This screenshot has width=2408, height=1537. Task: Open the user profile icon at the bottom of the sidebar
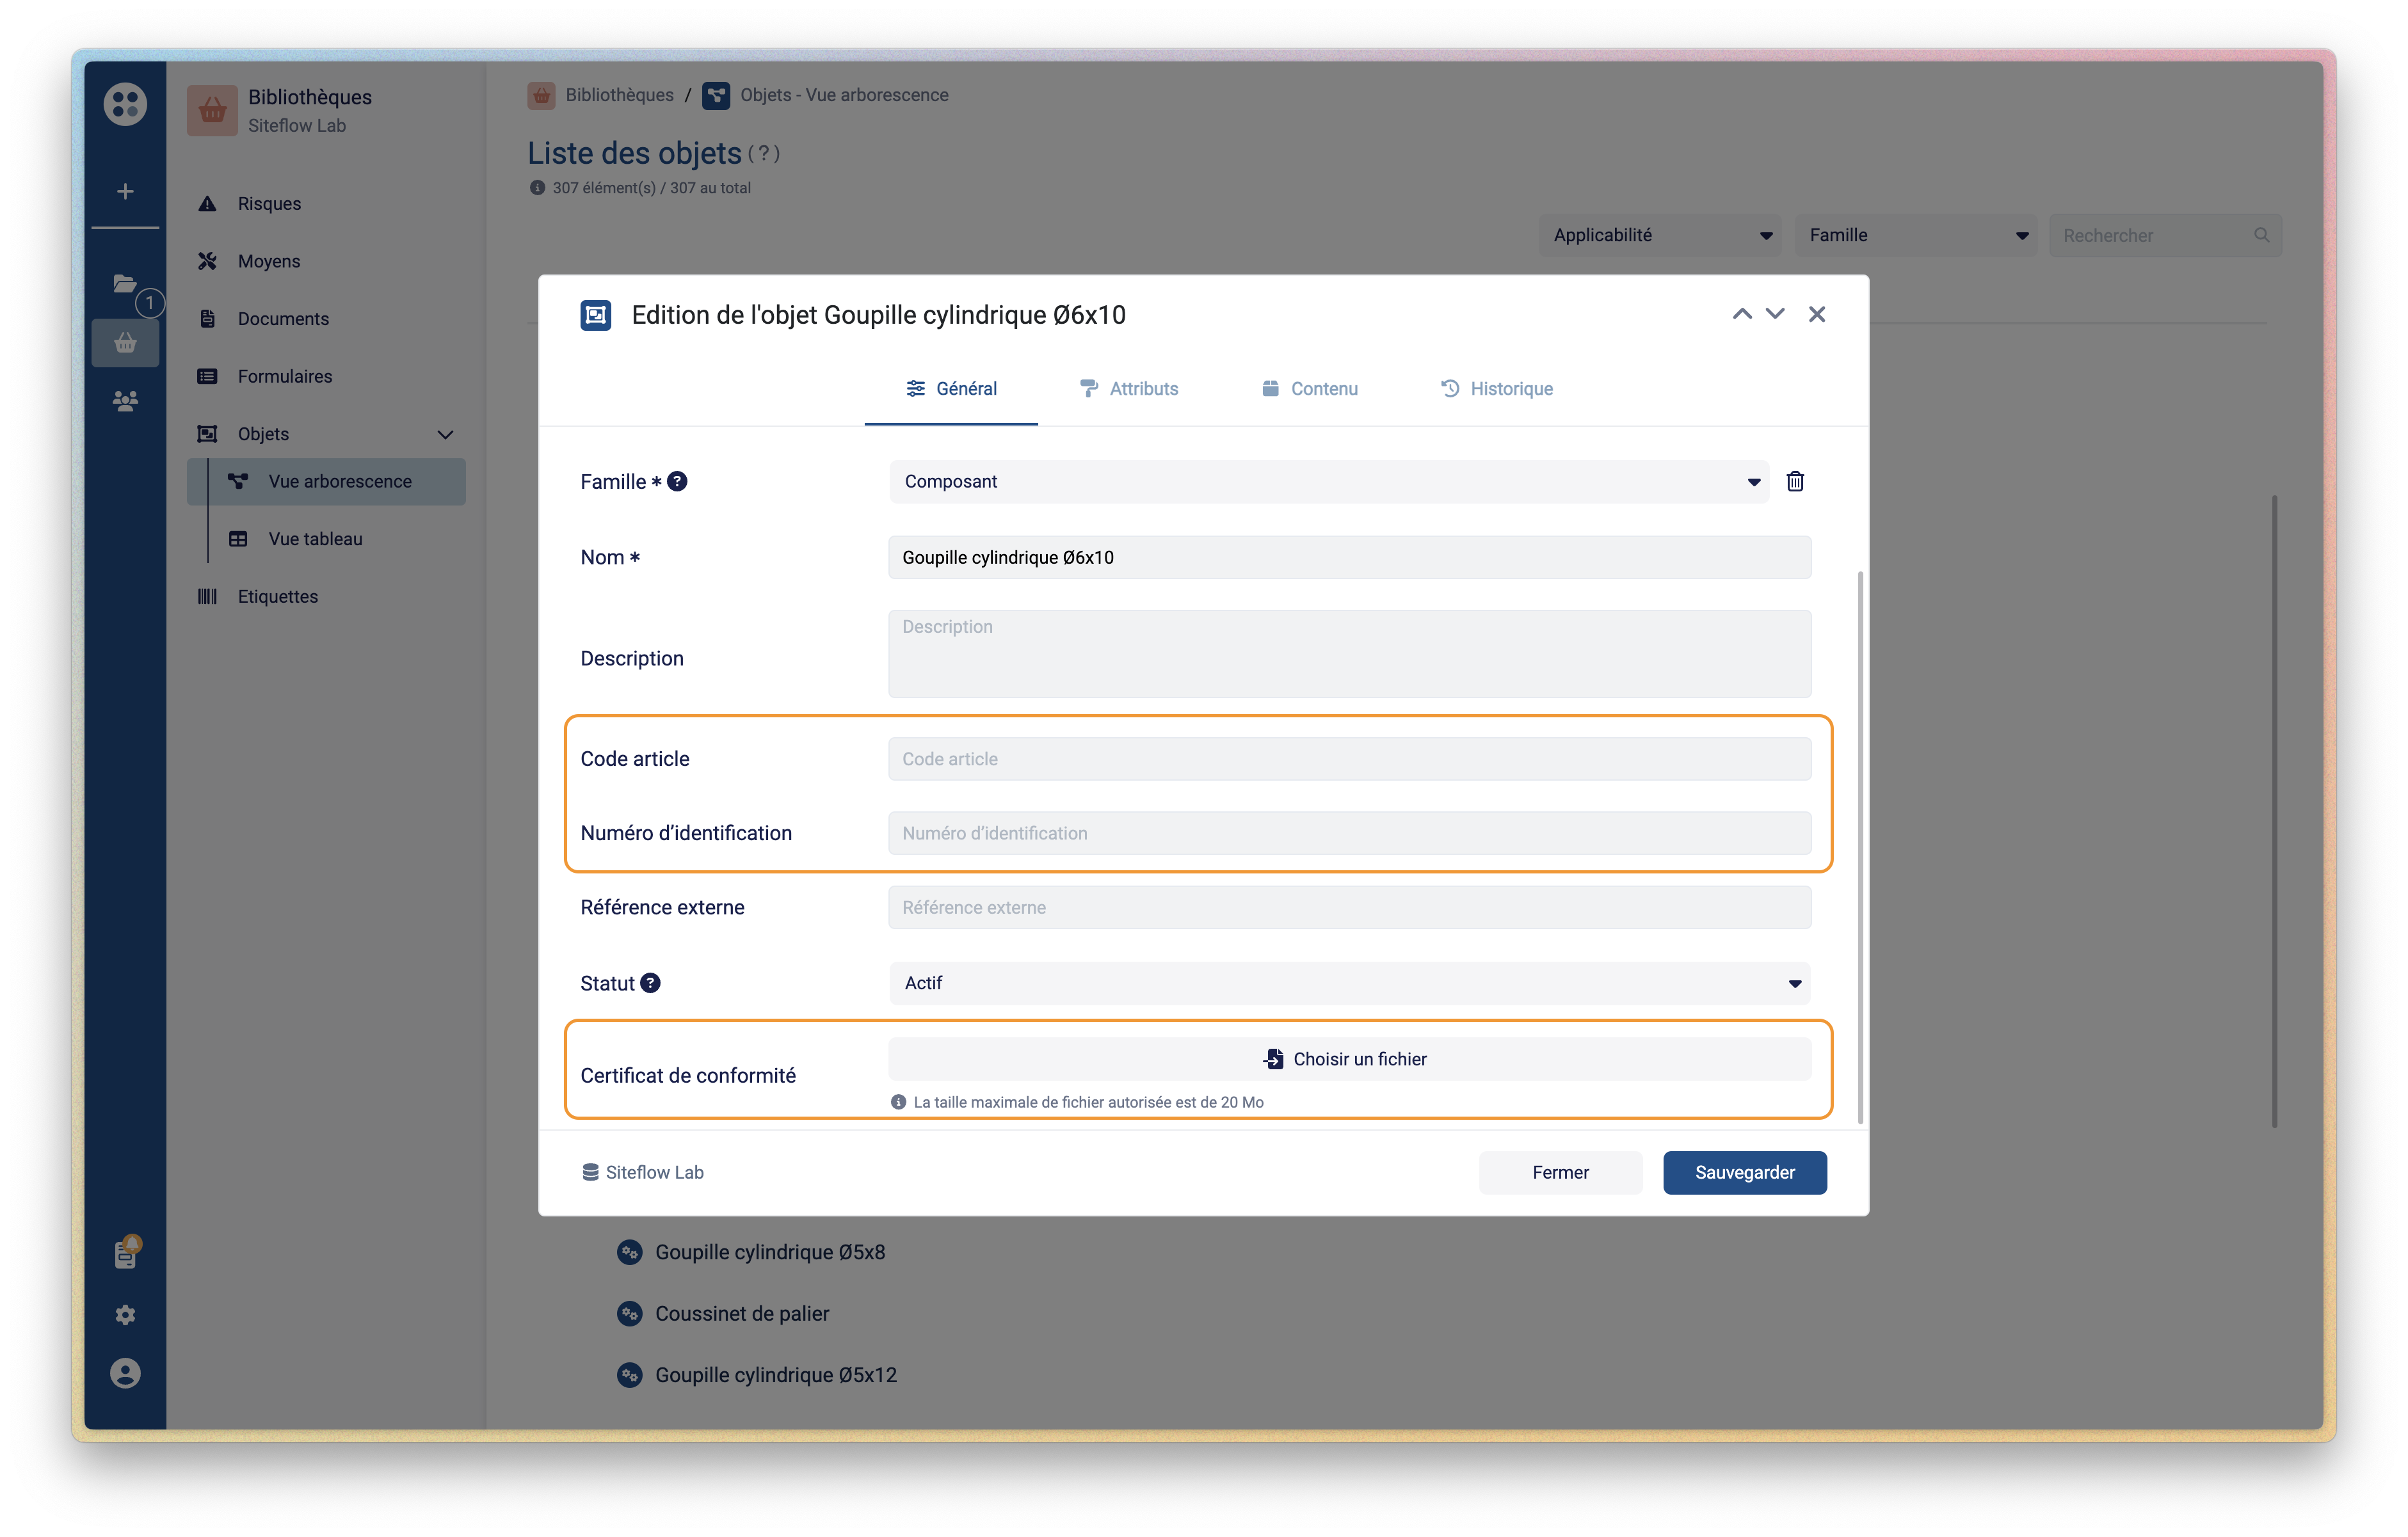click(x=125, y=1373)
